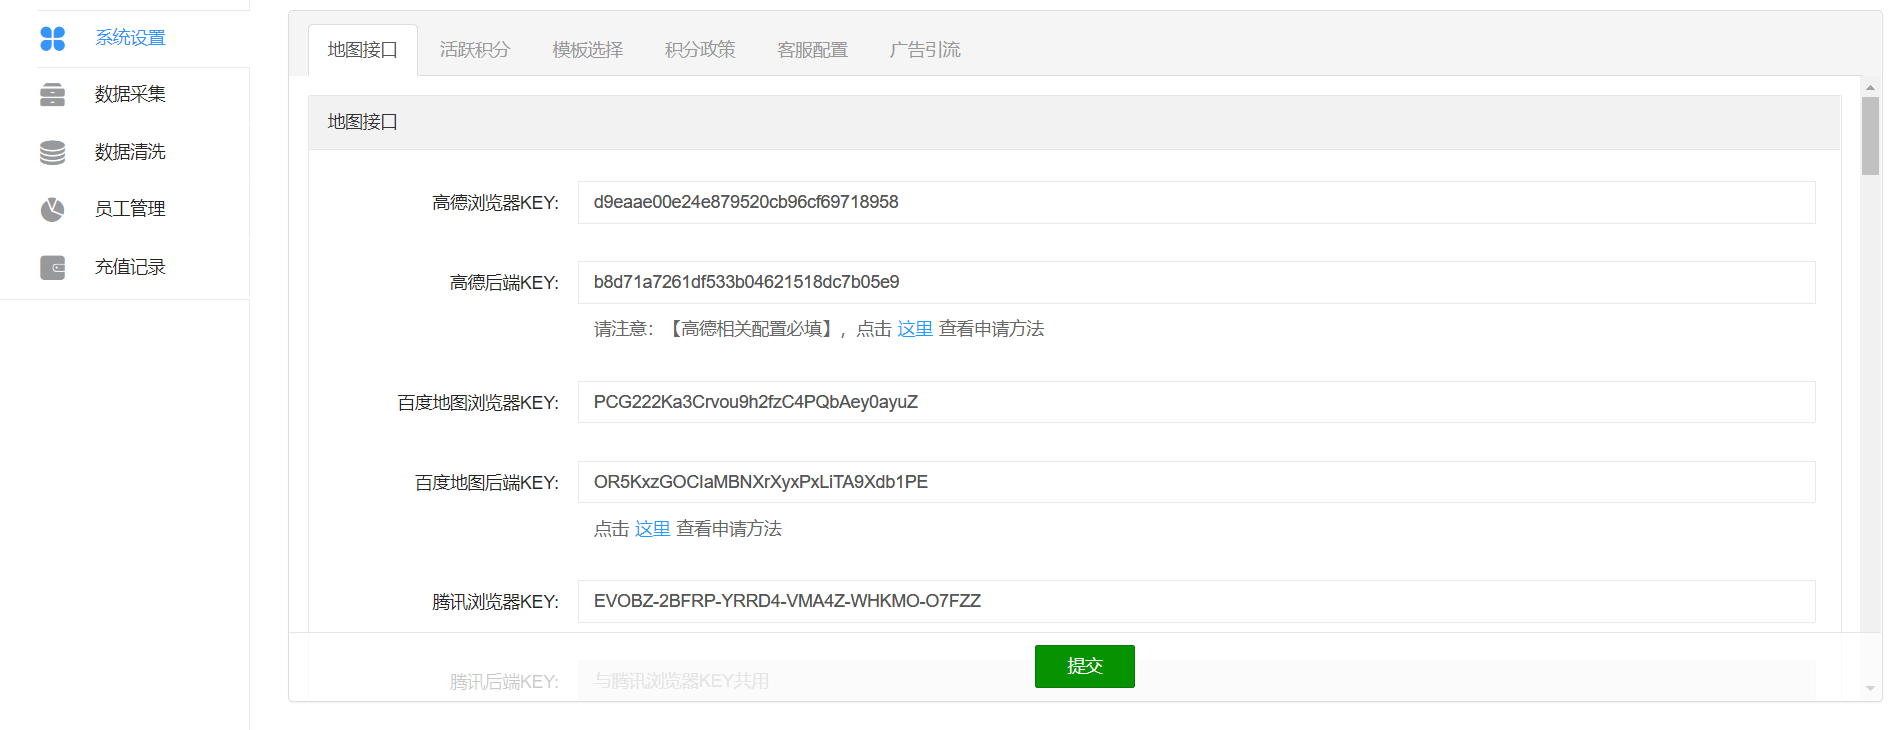Viewport: 1890px width, 730px height.
Task: Click the 高德后端KEY: label
Action: click(x=504, y=283)
